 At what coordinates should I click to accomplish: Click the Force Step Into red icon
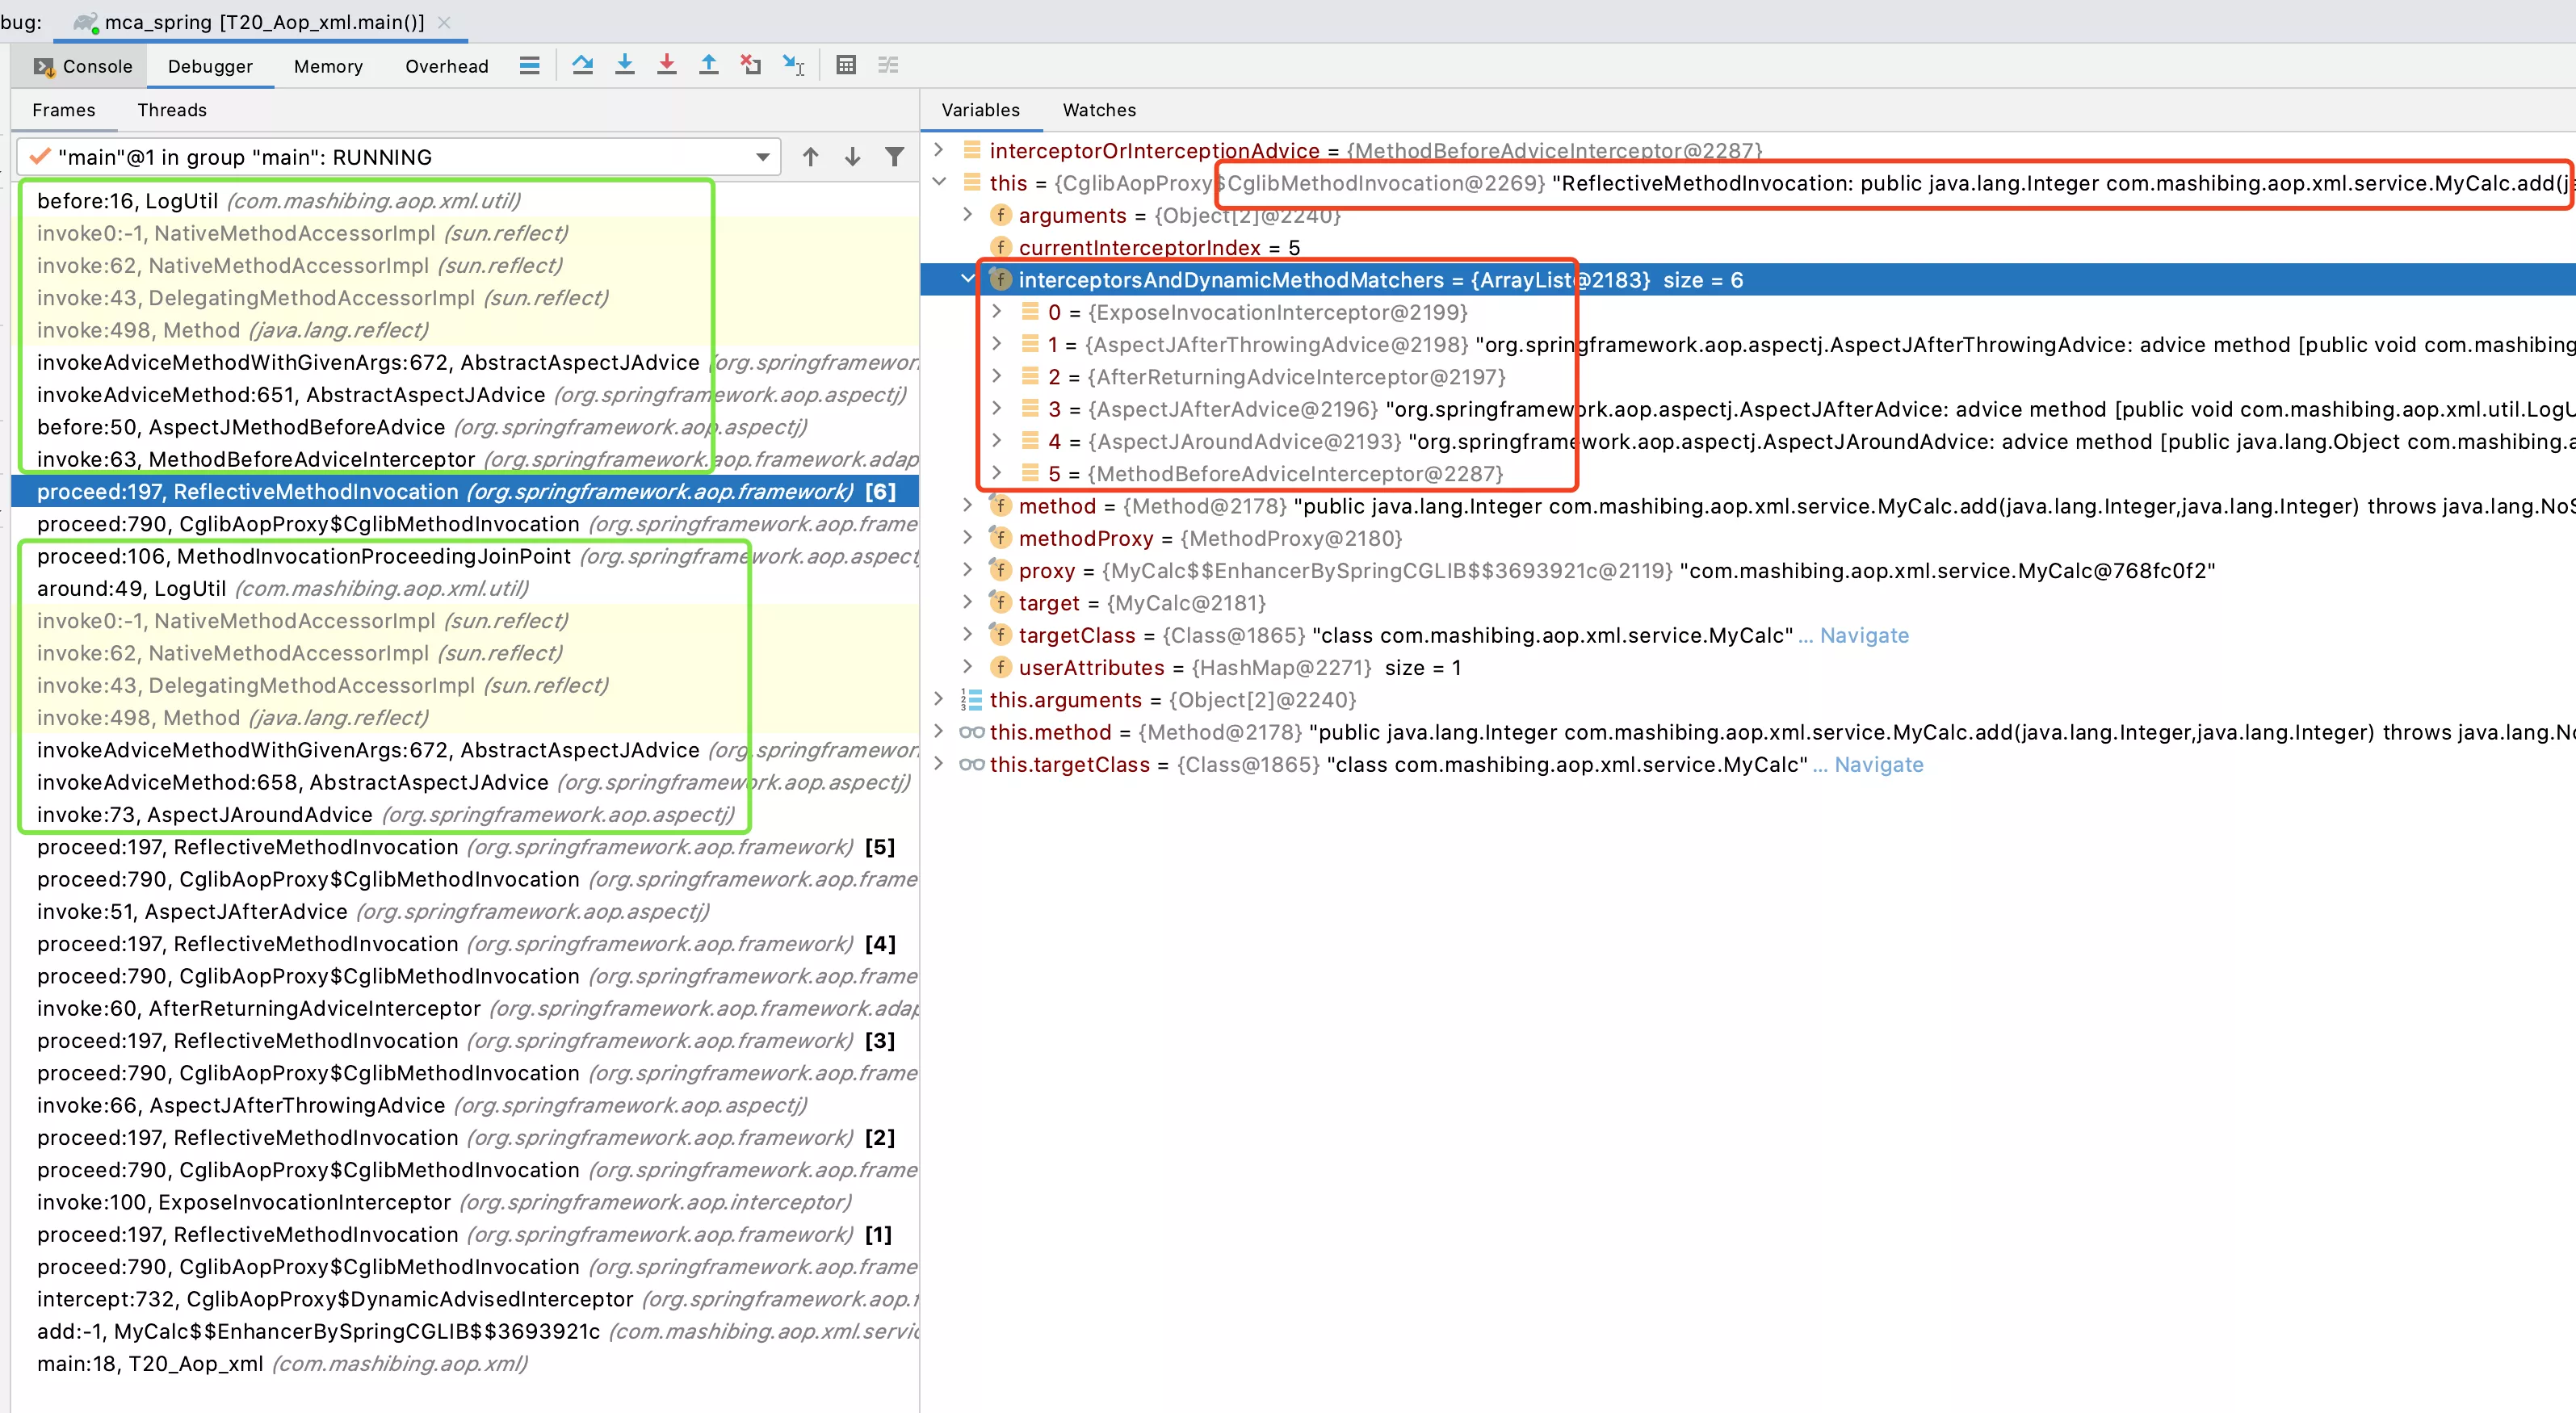pos(667,66)
